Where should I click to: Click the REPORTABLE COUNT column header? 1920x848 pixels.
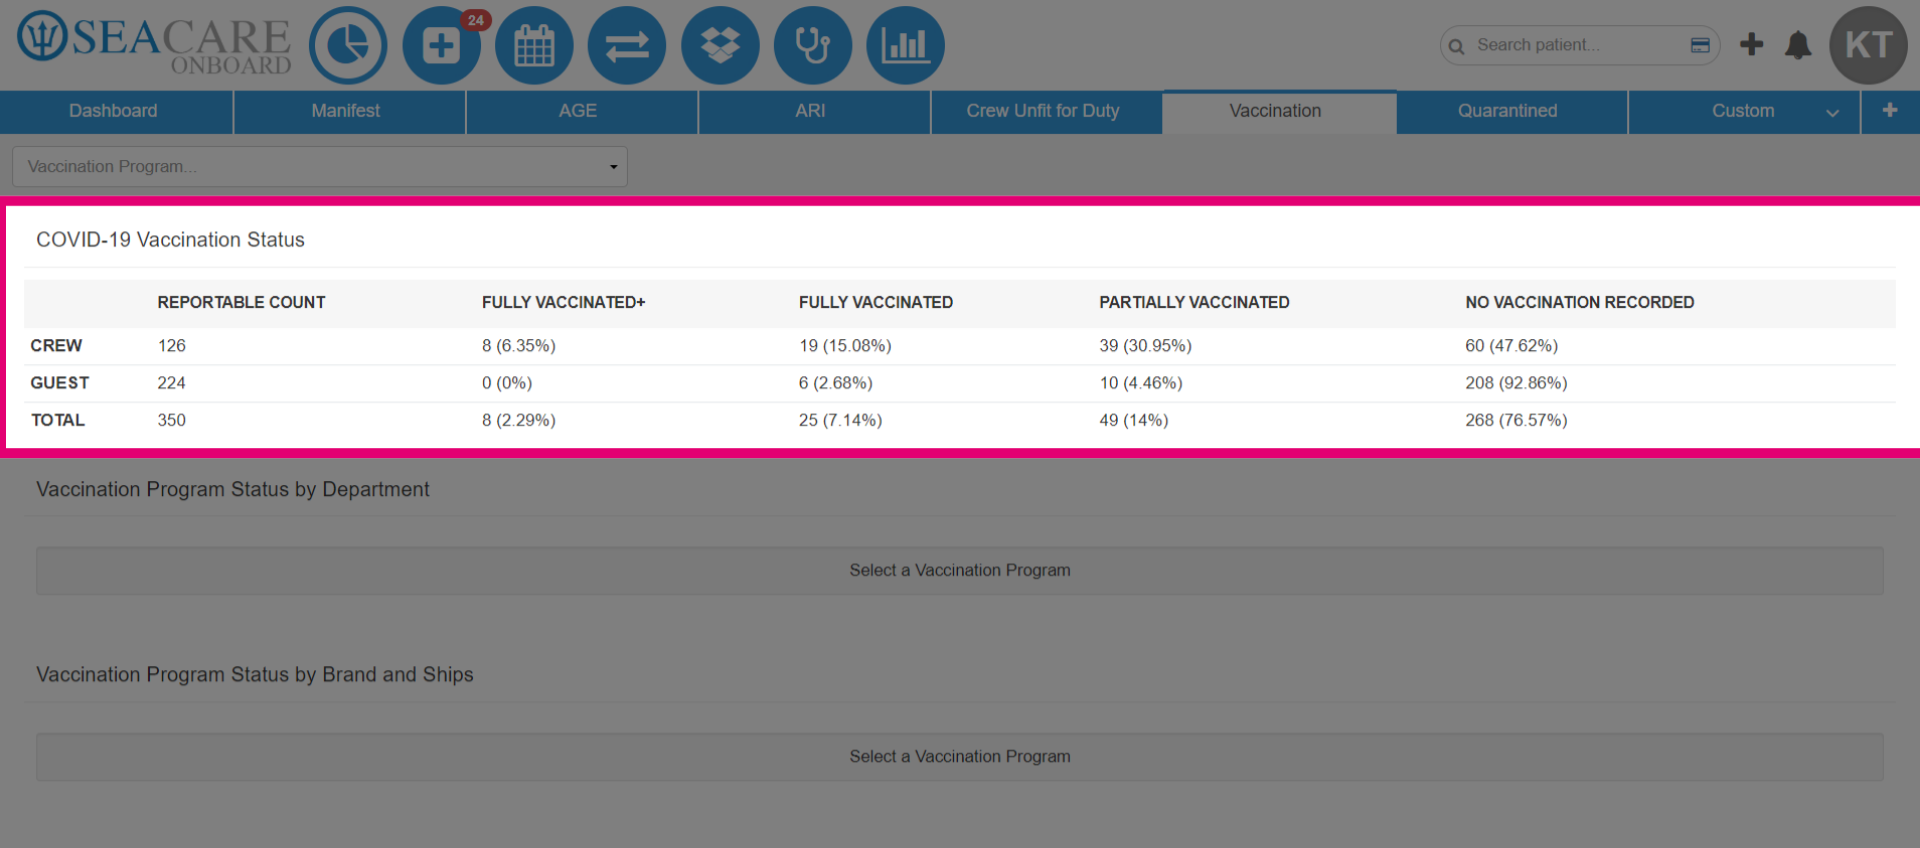coord(241,302)
